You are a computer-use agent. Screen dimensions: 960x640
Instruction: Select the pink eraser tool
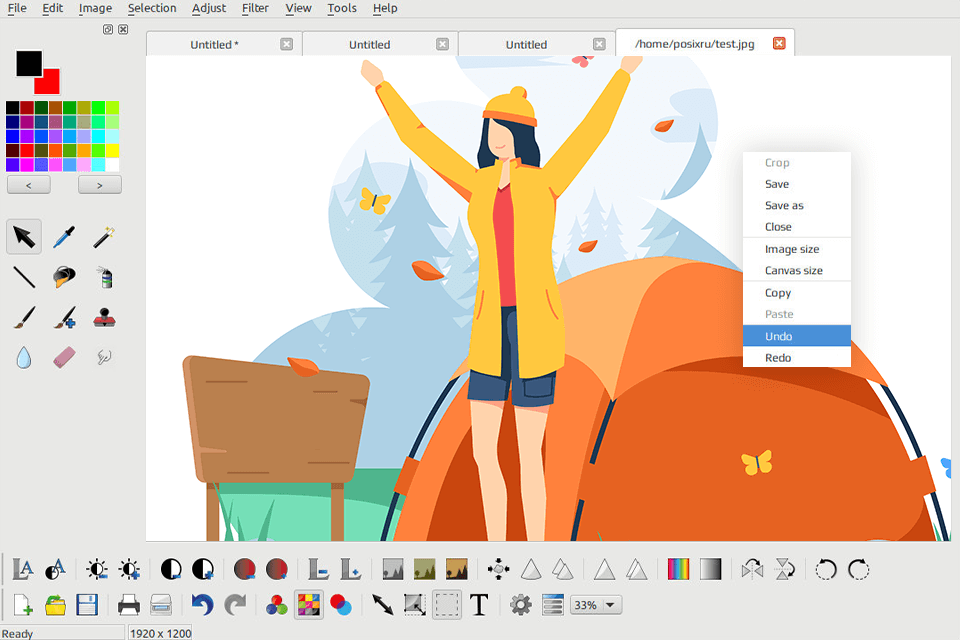pos(64,358)
